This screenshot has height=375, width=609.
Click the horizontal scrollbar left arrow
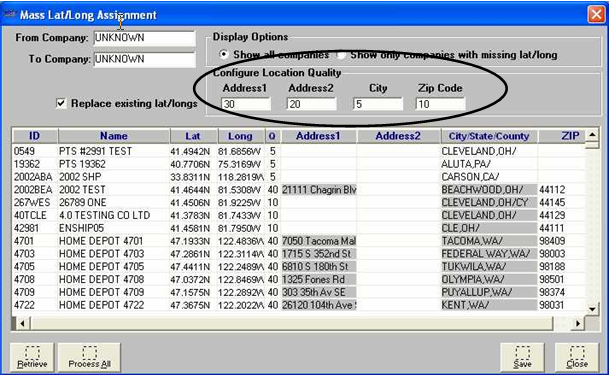[x=22, y=323]
